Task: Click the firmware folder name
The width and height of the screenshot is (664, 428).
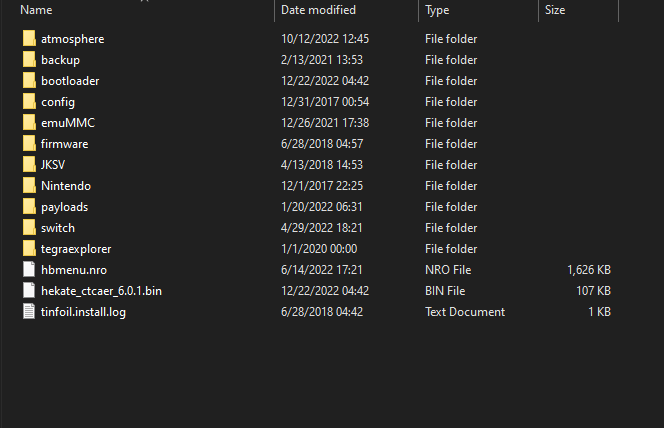Action: click(x=65, y=144)
